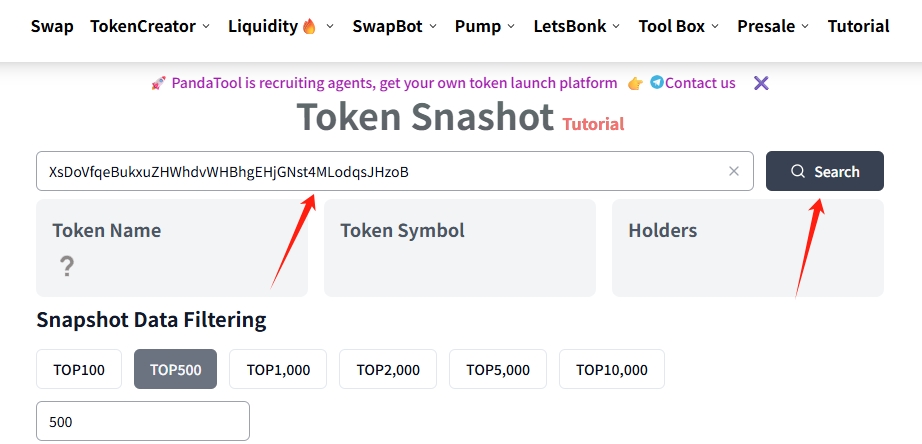Click the holder count field showing 500
The height and width of the screenshot is (444, 922).
[x=143, y=421]
